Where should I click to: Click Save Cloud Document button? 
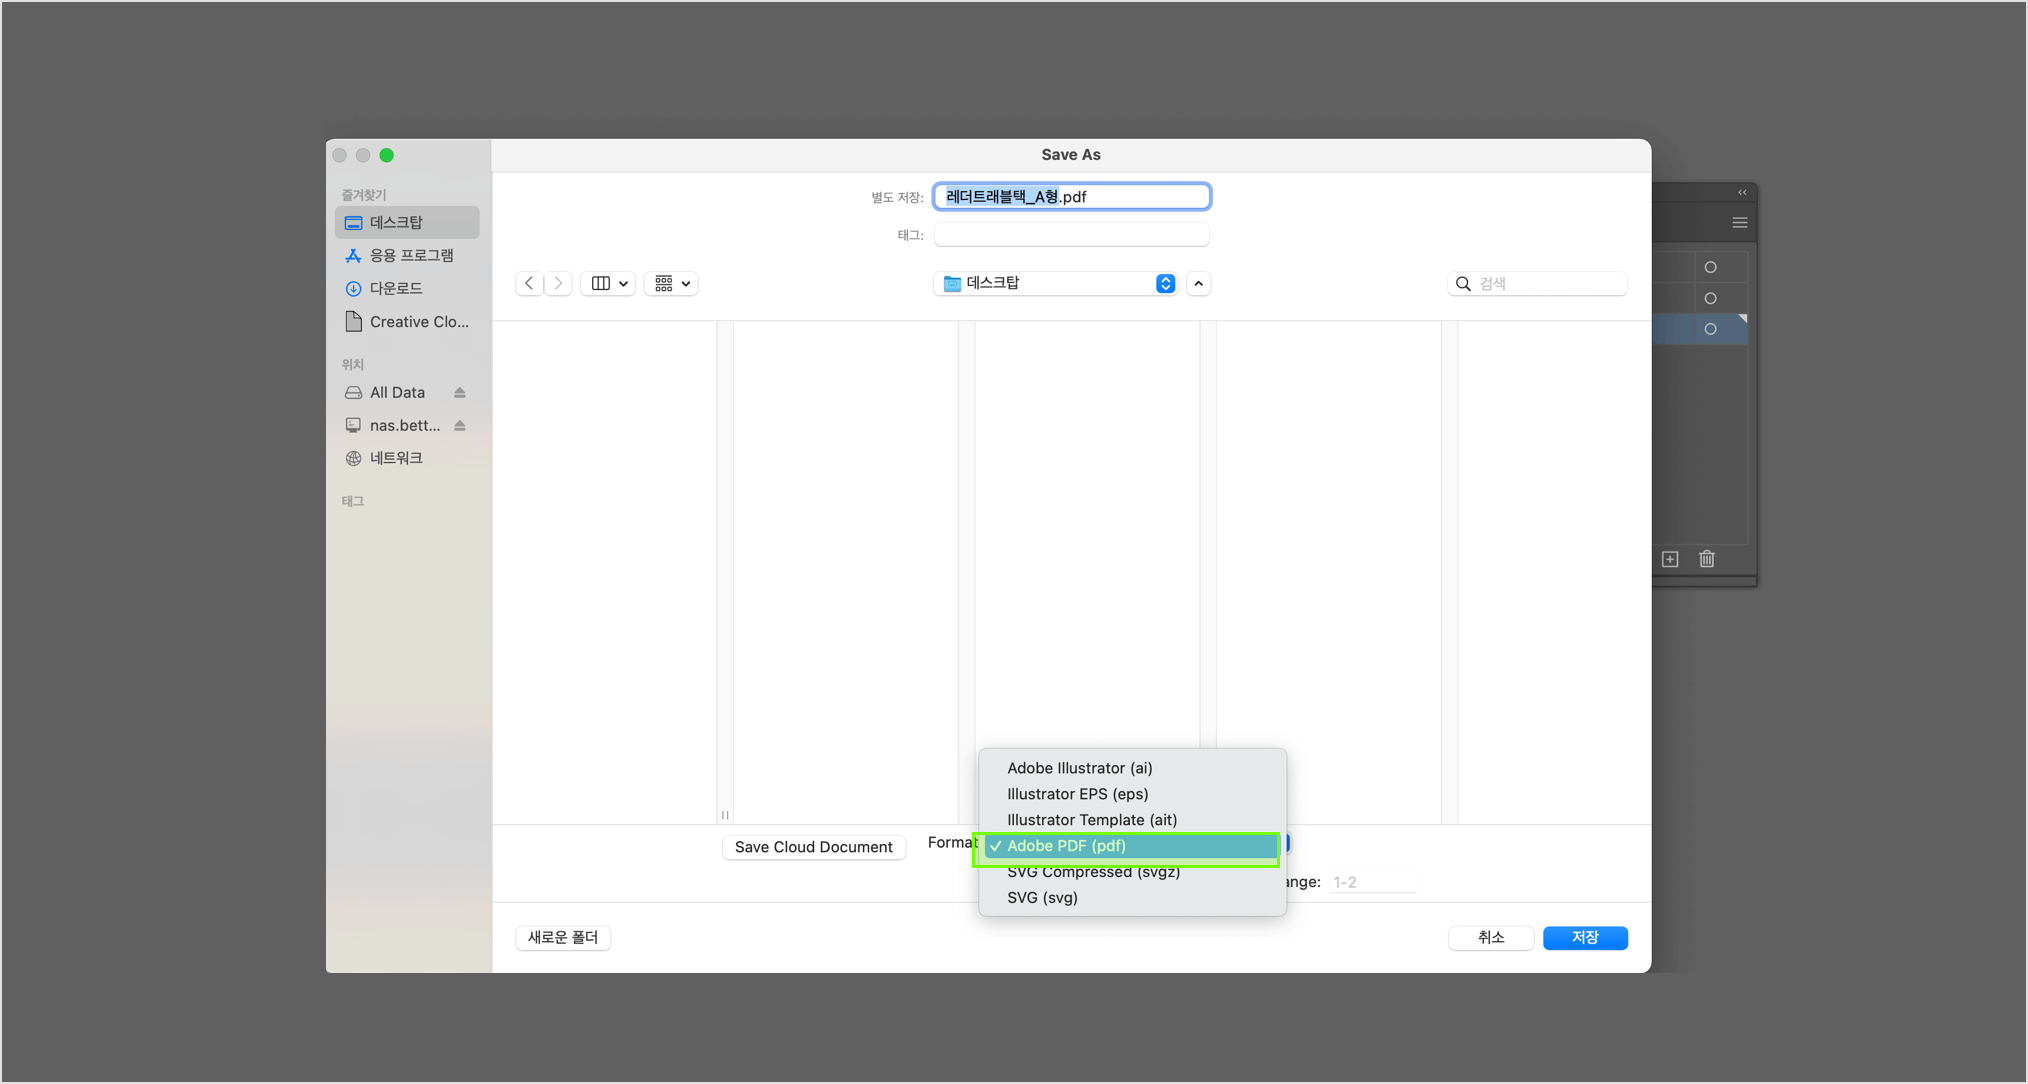(x=814, y=847)
